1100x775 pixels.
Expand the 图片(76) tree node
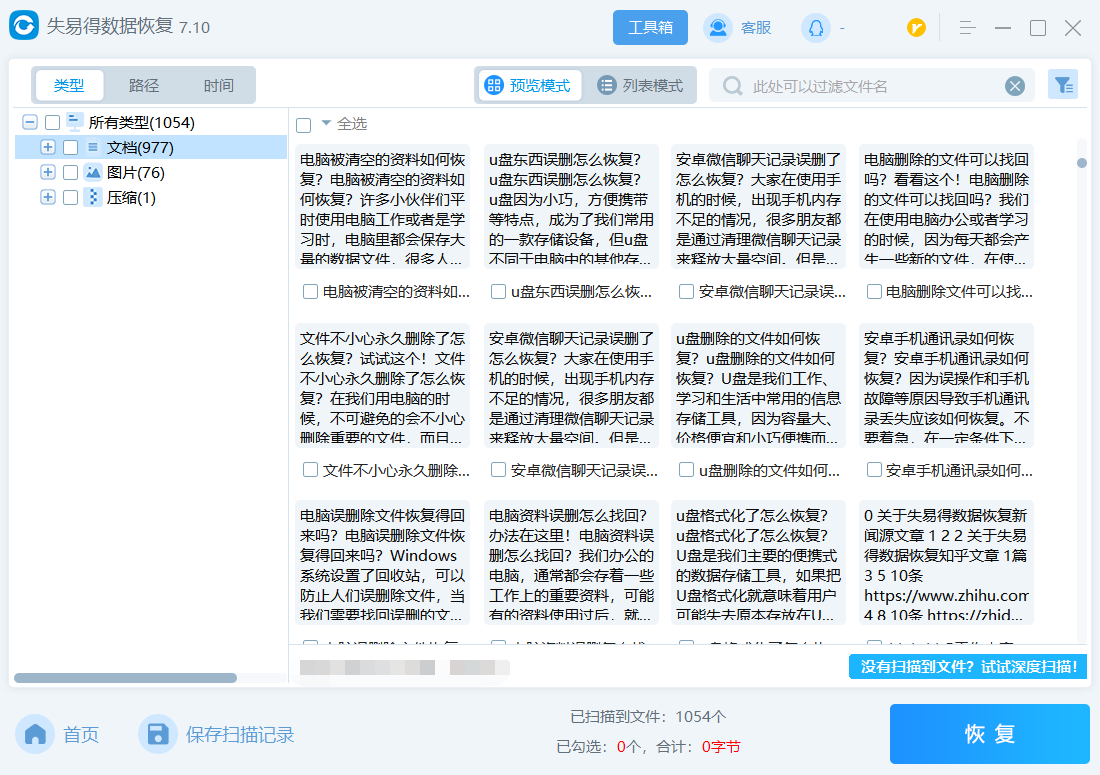(48, 173)
